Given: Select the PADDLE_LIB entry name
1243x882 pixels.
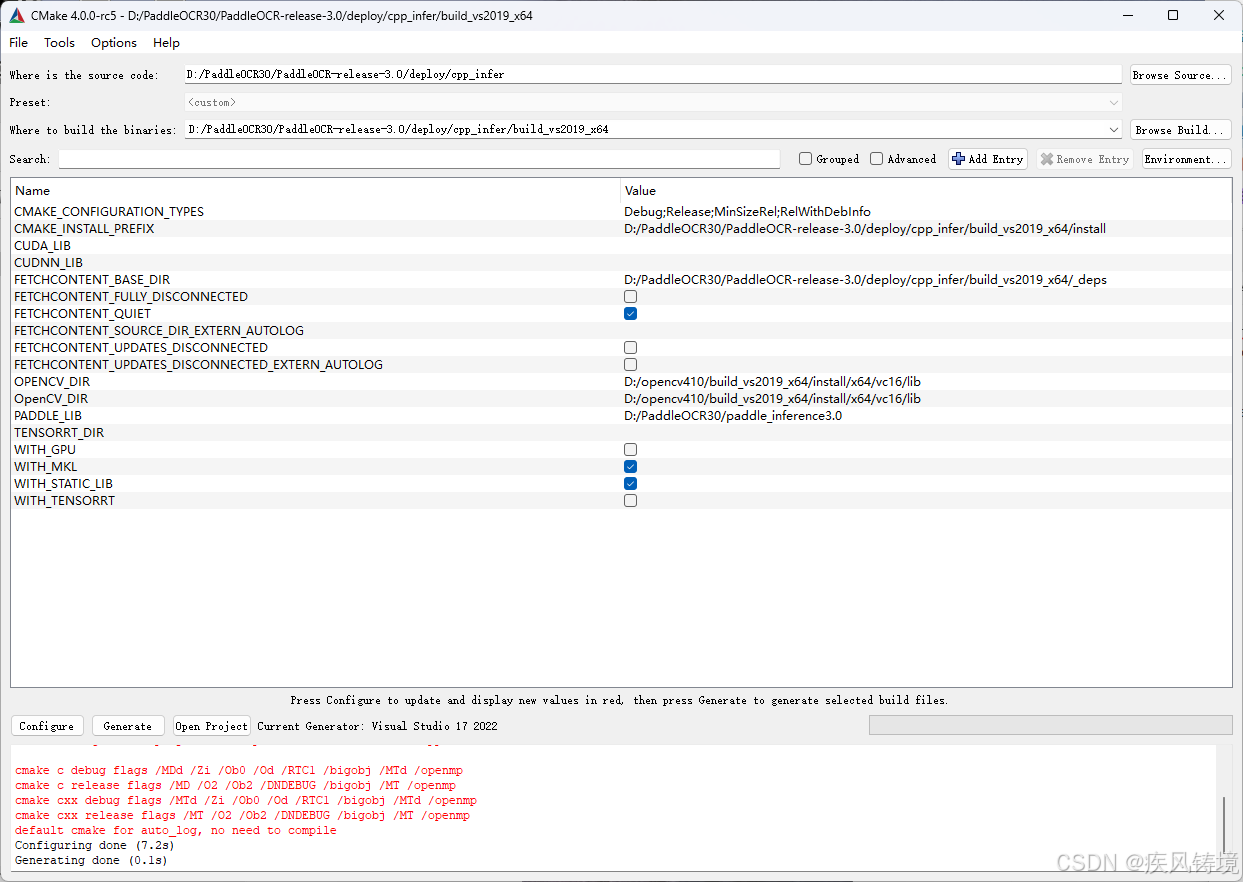Looking at the screenshot, I should pyautogui.click(x=48, y=416).
